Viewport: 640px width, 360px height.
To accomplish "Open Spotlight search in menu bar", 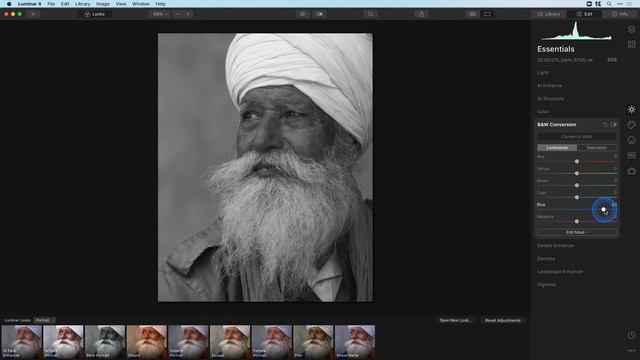I will [x=609, y=4].
